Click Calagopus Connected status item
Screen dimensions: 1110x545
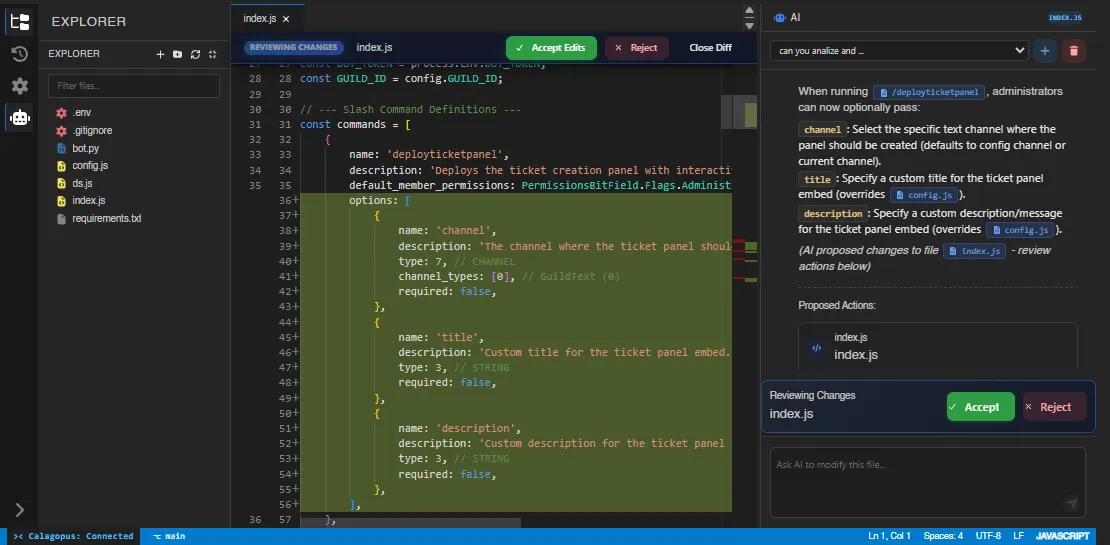click(73, 537)
